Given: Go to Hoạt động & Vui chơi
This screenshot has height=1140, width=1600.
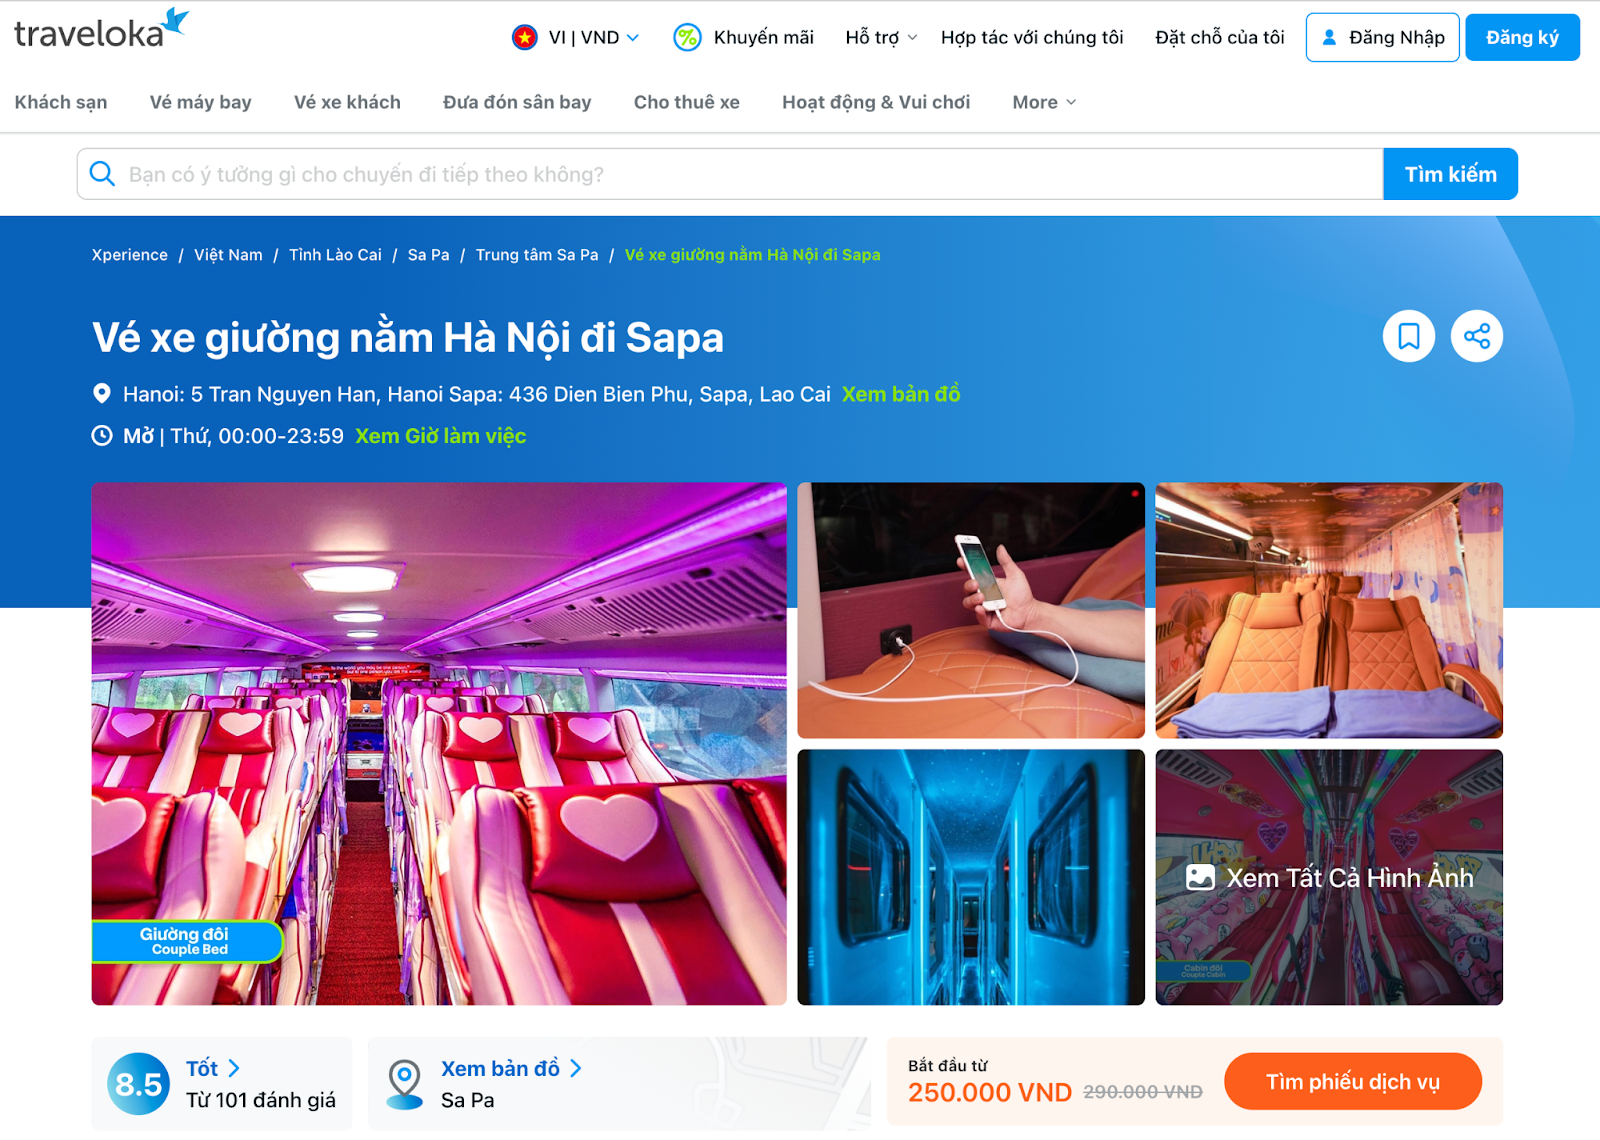Looking at the screenshot, I should pos(875,102).
